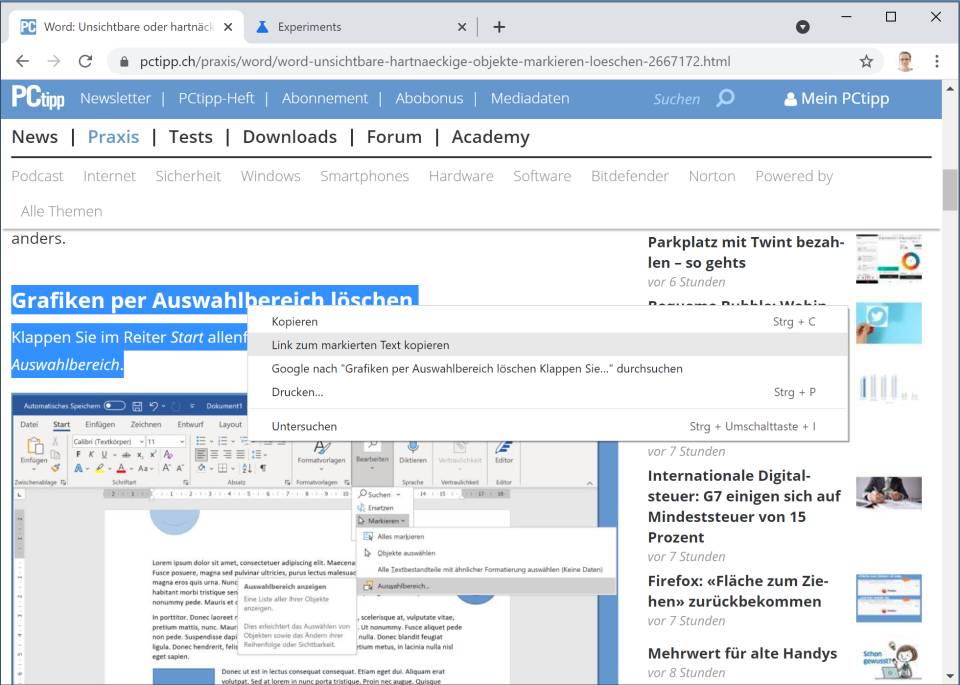Image resolution: width=960 pixels, height=685 pixels.
Task: Click the Twint article thumbnail
Action: tap(888, 258)
